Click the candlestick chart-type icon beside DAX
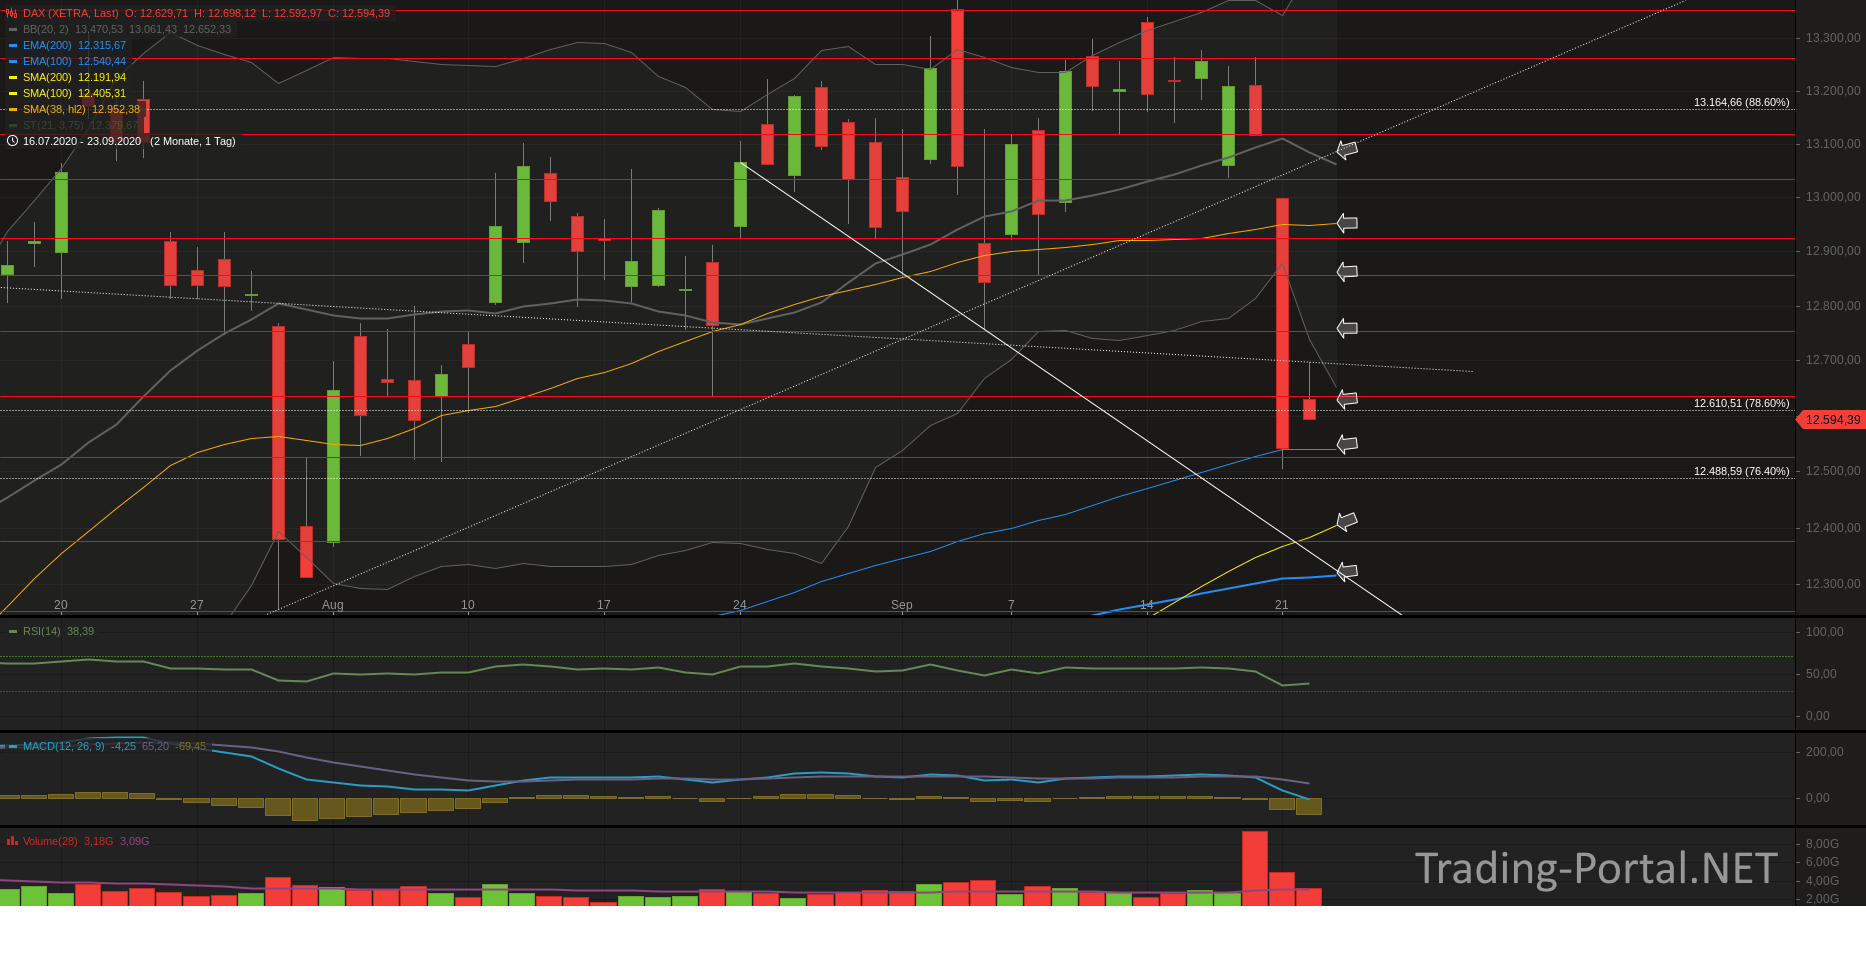1866x954 pixels. click(x=12, y=13)
